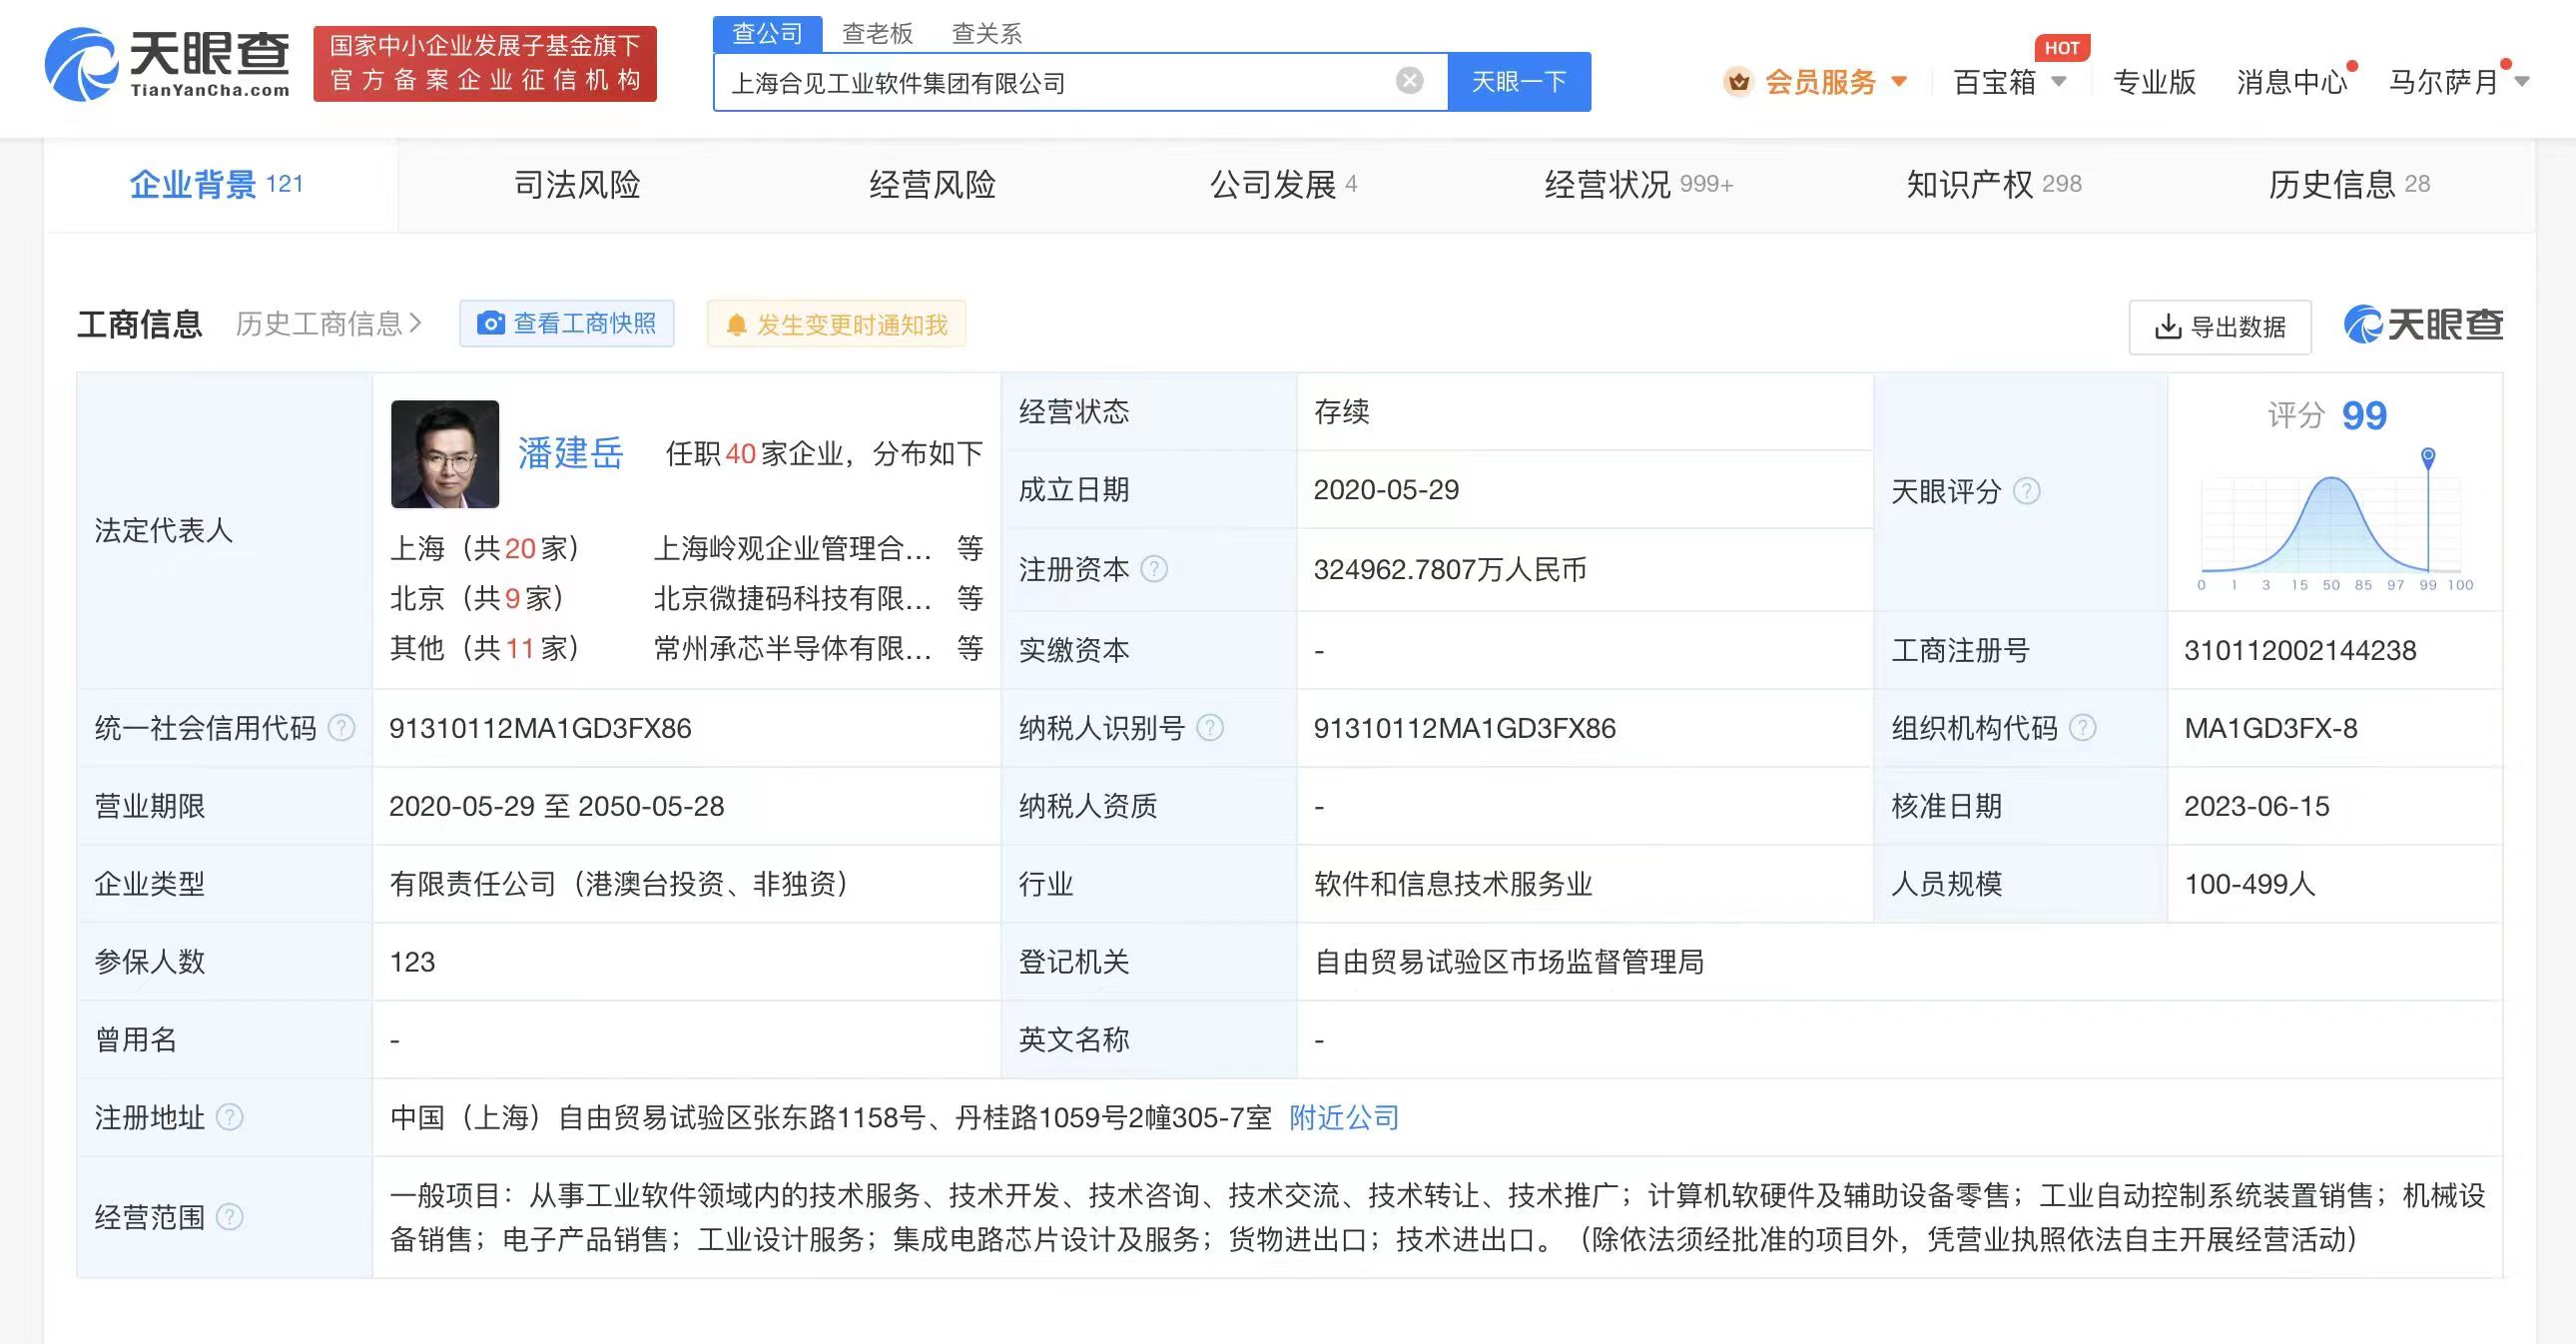Expand the 百宝箱 dropdown arrow

coord(2058,82)
